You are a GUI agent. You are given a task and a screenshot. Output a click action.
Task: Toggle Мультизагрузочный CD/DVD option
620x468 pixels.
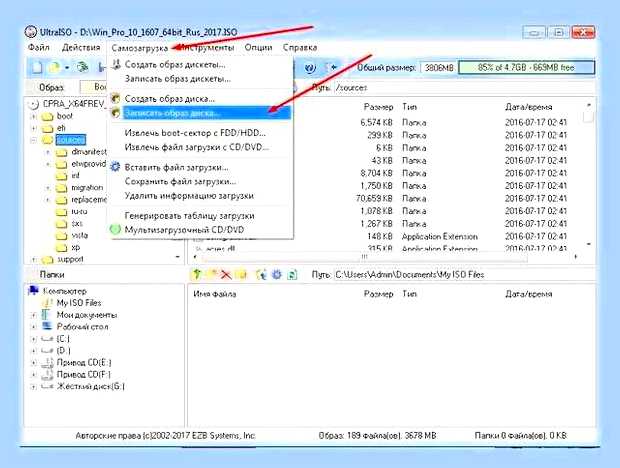click(200, 230)
